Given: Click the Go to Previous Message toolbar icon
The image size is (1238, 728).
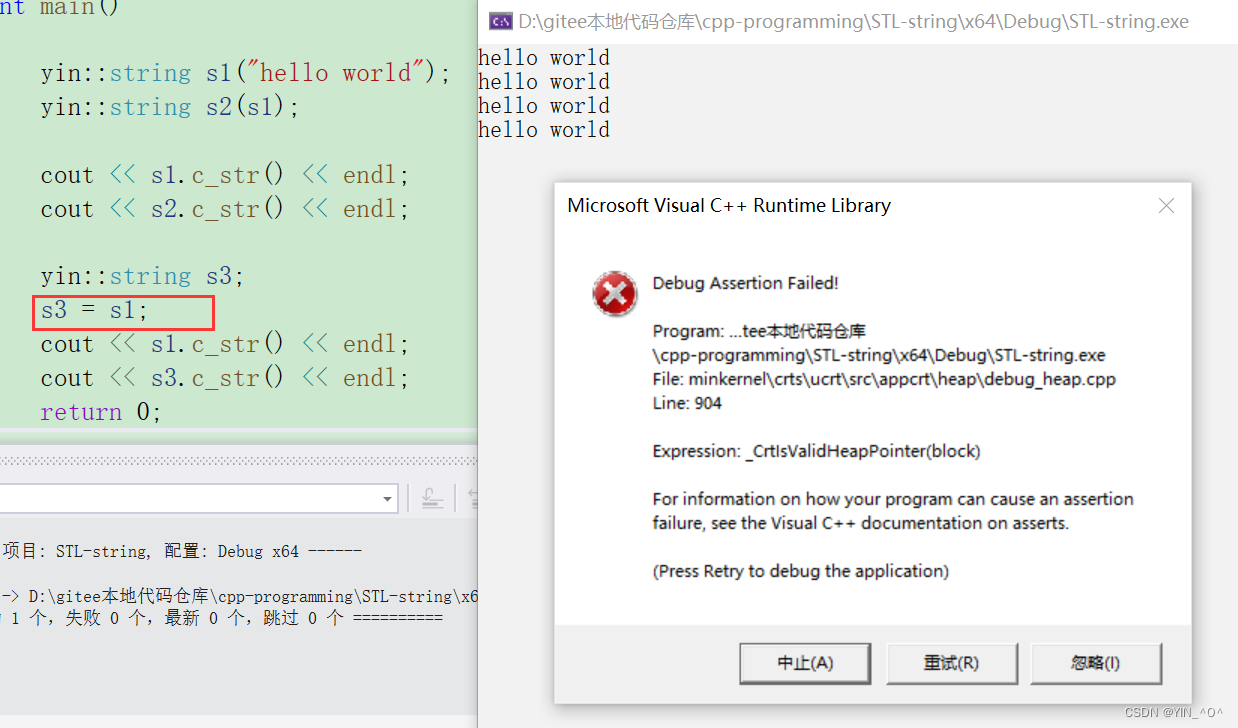Looking at the screenshot, I should (472, 498).
